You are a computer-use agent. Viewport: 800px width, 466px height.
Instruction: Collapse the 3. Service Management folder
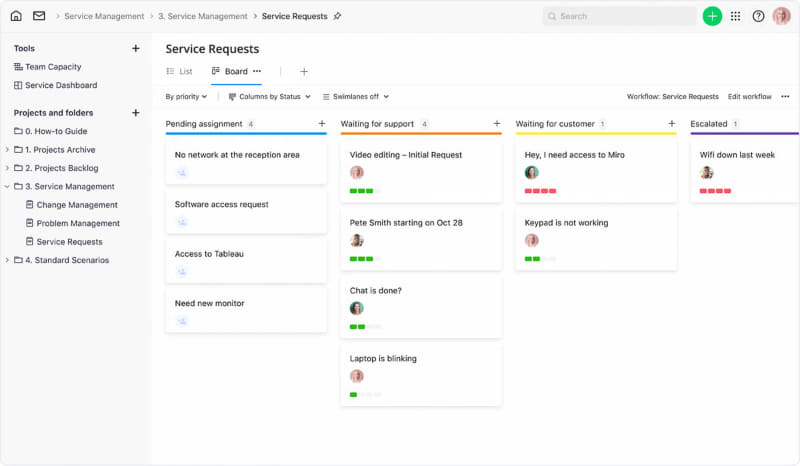pyautogui.click(x=8, y=186)
